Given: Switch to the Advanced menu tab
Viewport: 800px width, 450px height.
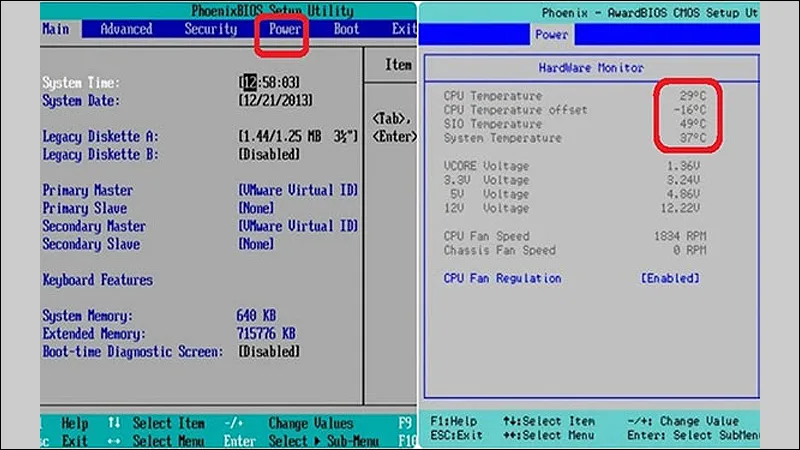Looking at the screenshot, I should pyautogui.click(x=127, y=29).
